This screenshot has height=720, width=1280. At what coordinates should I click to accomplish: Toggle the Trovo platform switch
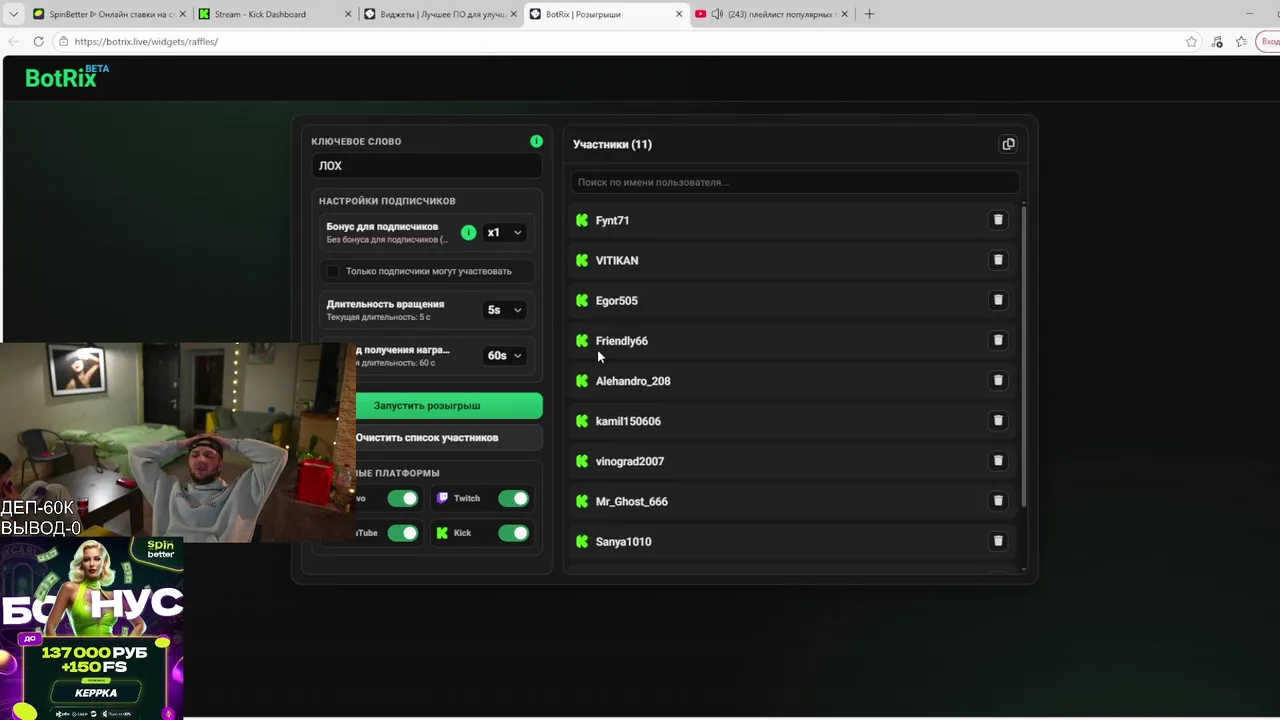point(403,498)
